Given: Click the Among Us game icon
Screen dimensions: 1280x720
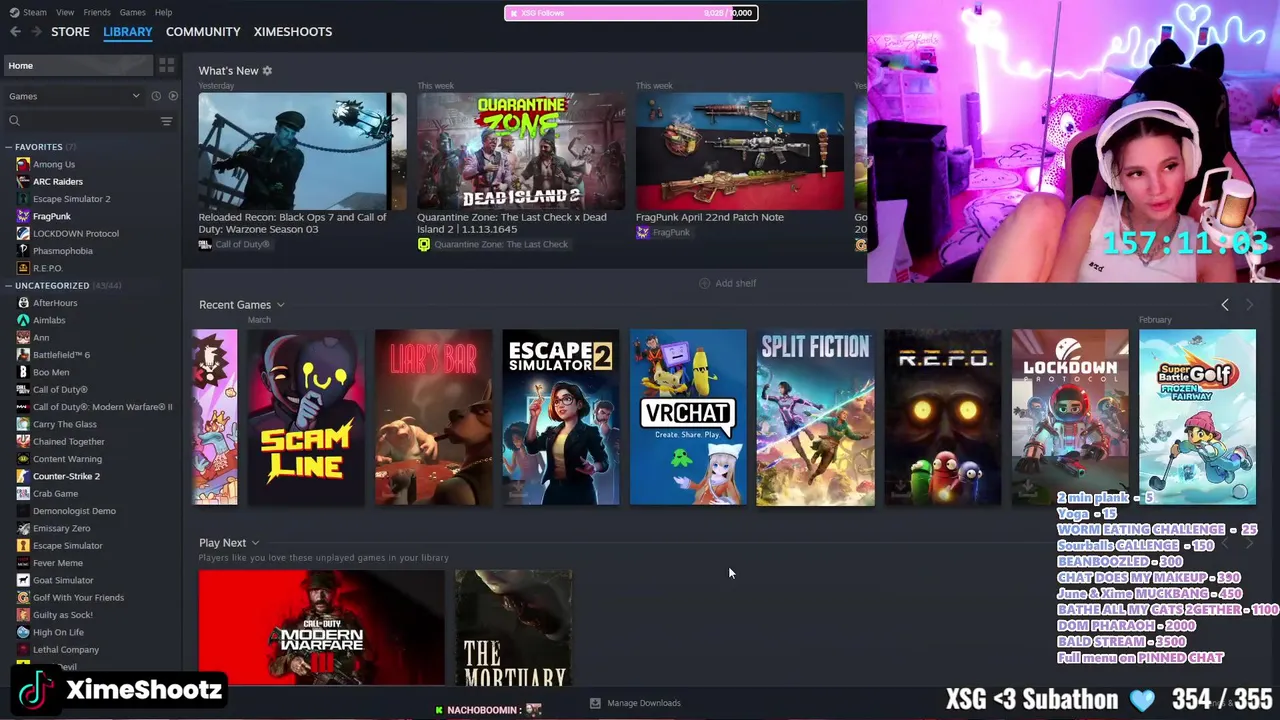Looking at the screenshot, I should point(23,164).
